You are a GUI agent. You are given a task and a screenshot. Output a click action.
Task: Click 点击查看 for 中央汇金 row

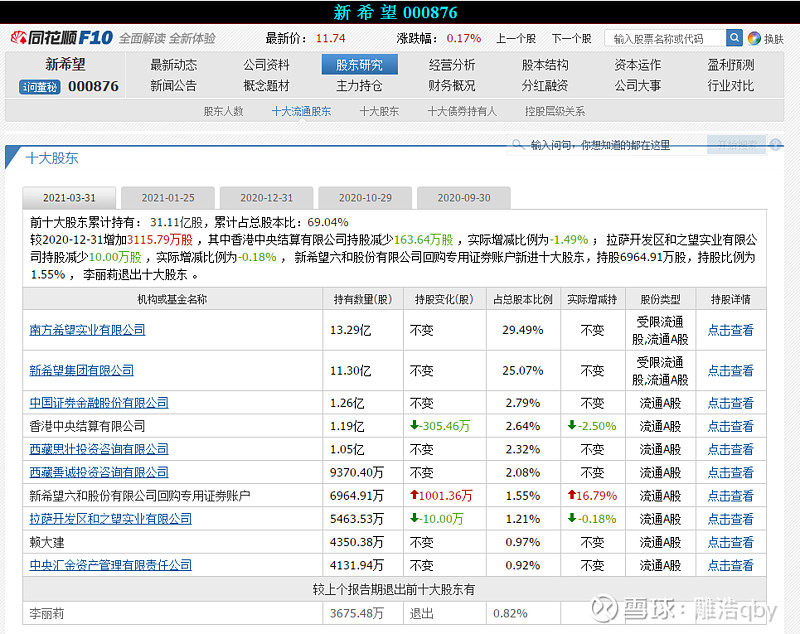[x=731, y=565]
